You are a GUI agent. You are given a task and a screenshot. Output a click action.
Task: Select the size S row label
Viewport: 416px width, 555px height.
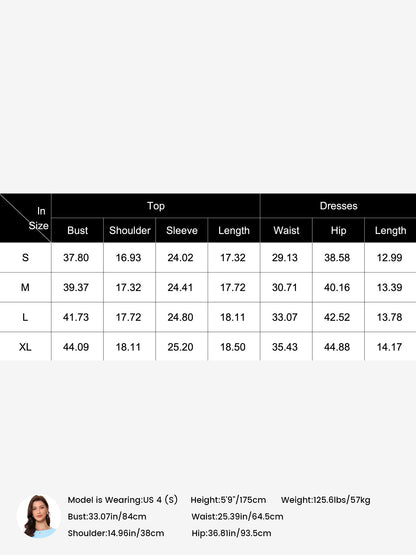[x=25, y=257]
